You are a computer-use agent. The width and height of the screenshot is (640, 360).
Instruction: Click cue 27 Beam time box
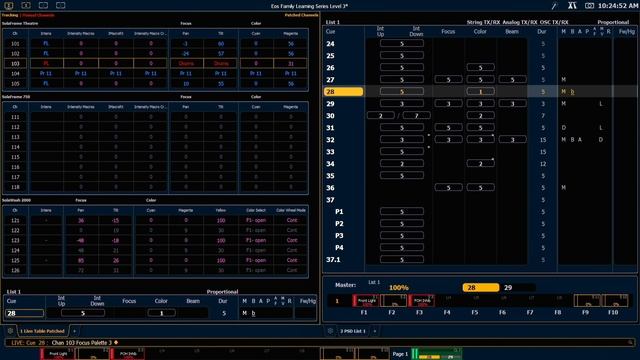tap(512, 80)
